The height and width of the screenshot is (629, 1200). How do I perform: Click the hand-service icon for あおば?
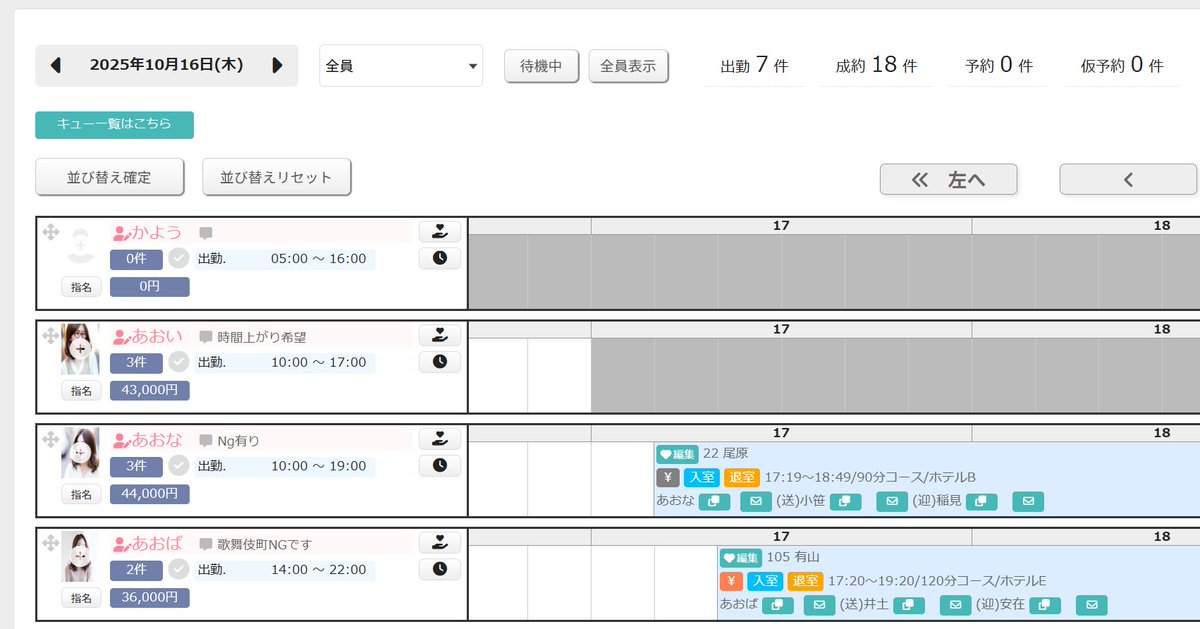440,544
